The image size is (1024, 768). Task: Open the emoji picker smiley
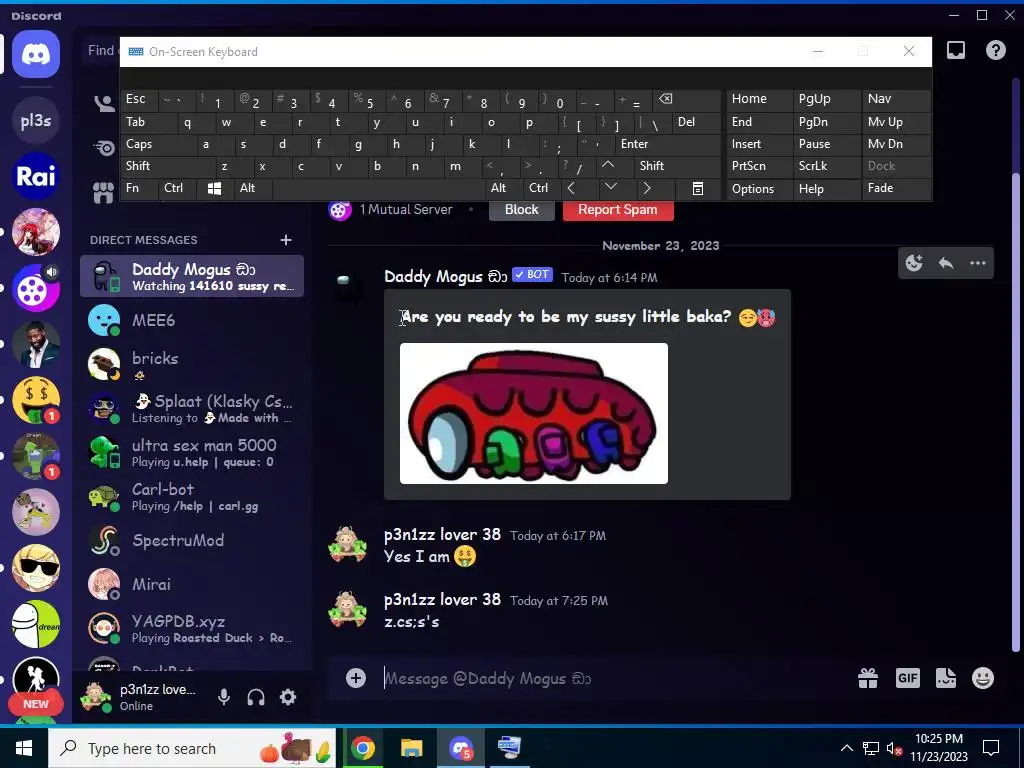pyautogui.click(x=983, y=678)
